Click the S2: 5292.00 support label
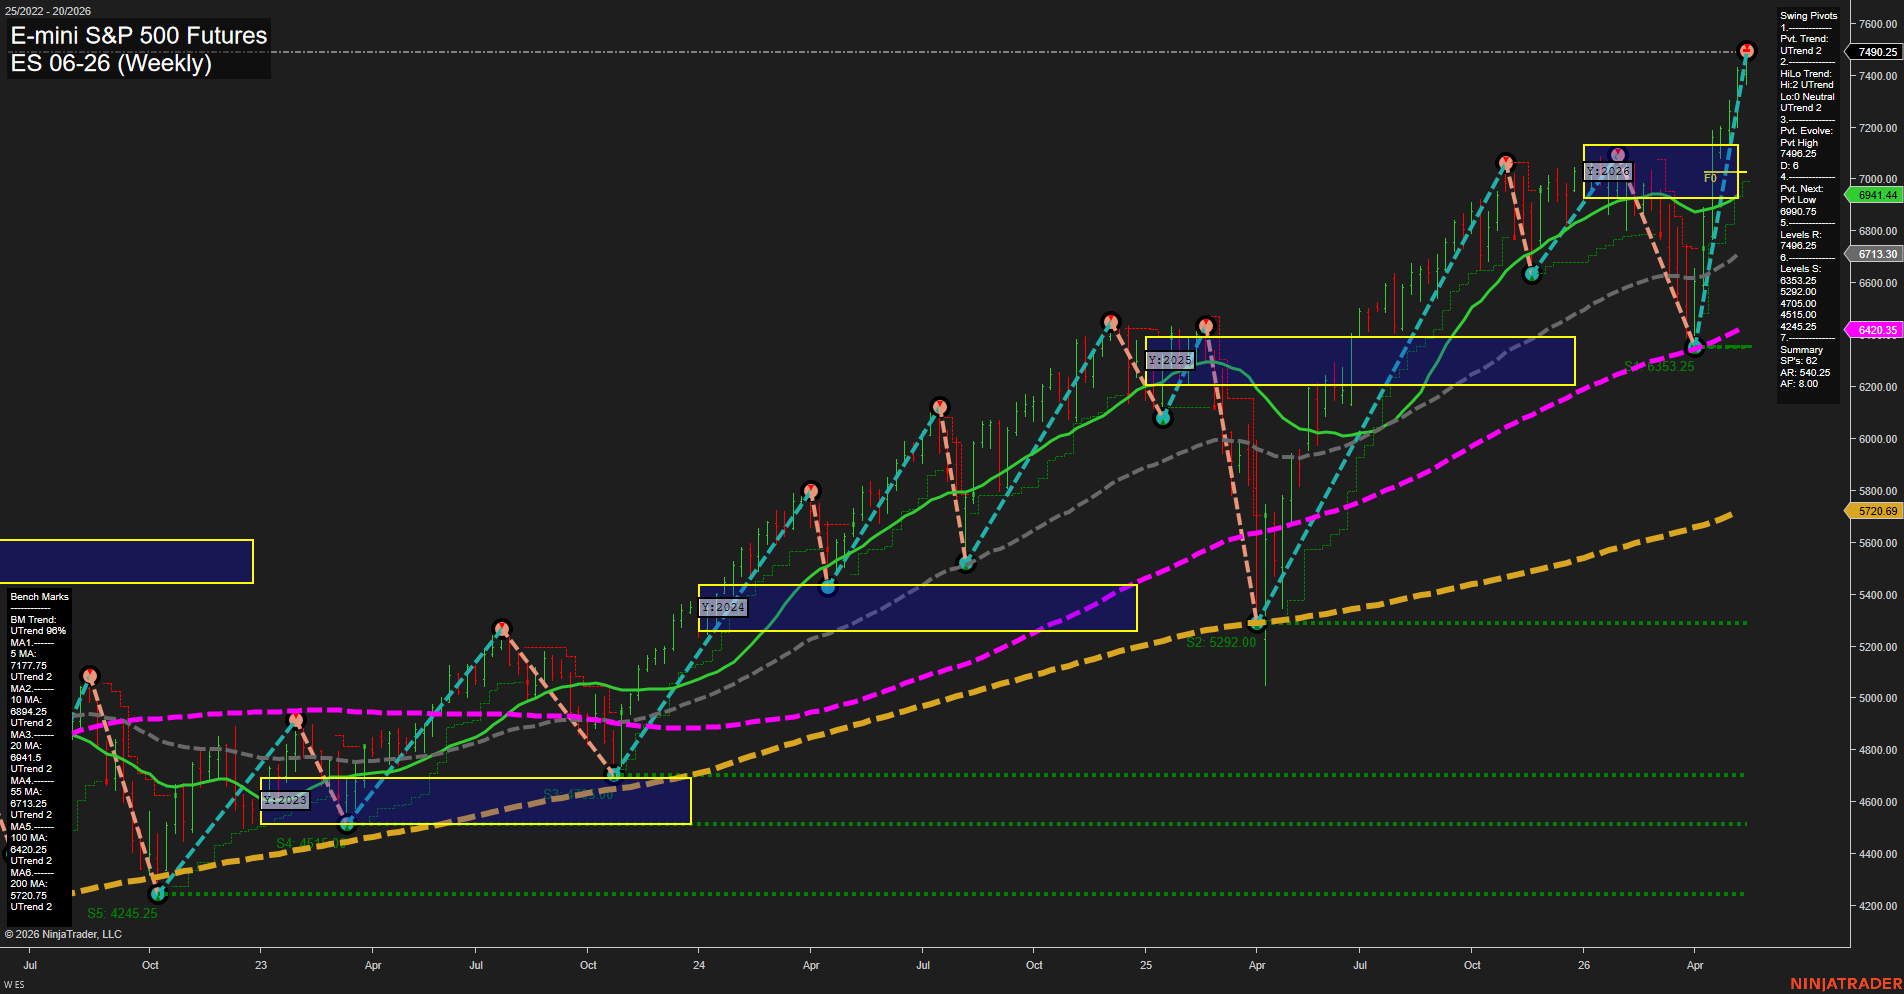 point(1221,642)
